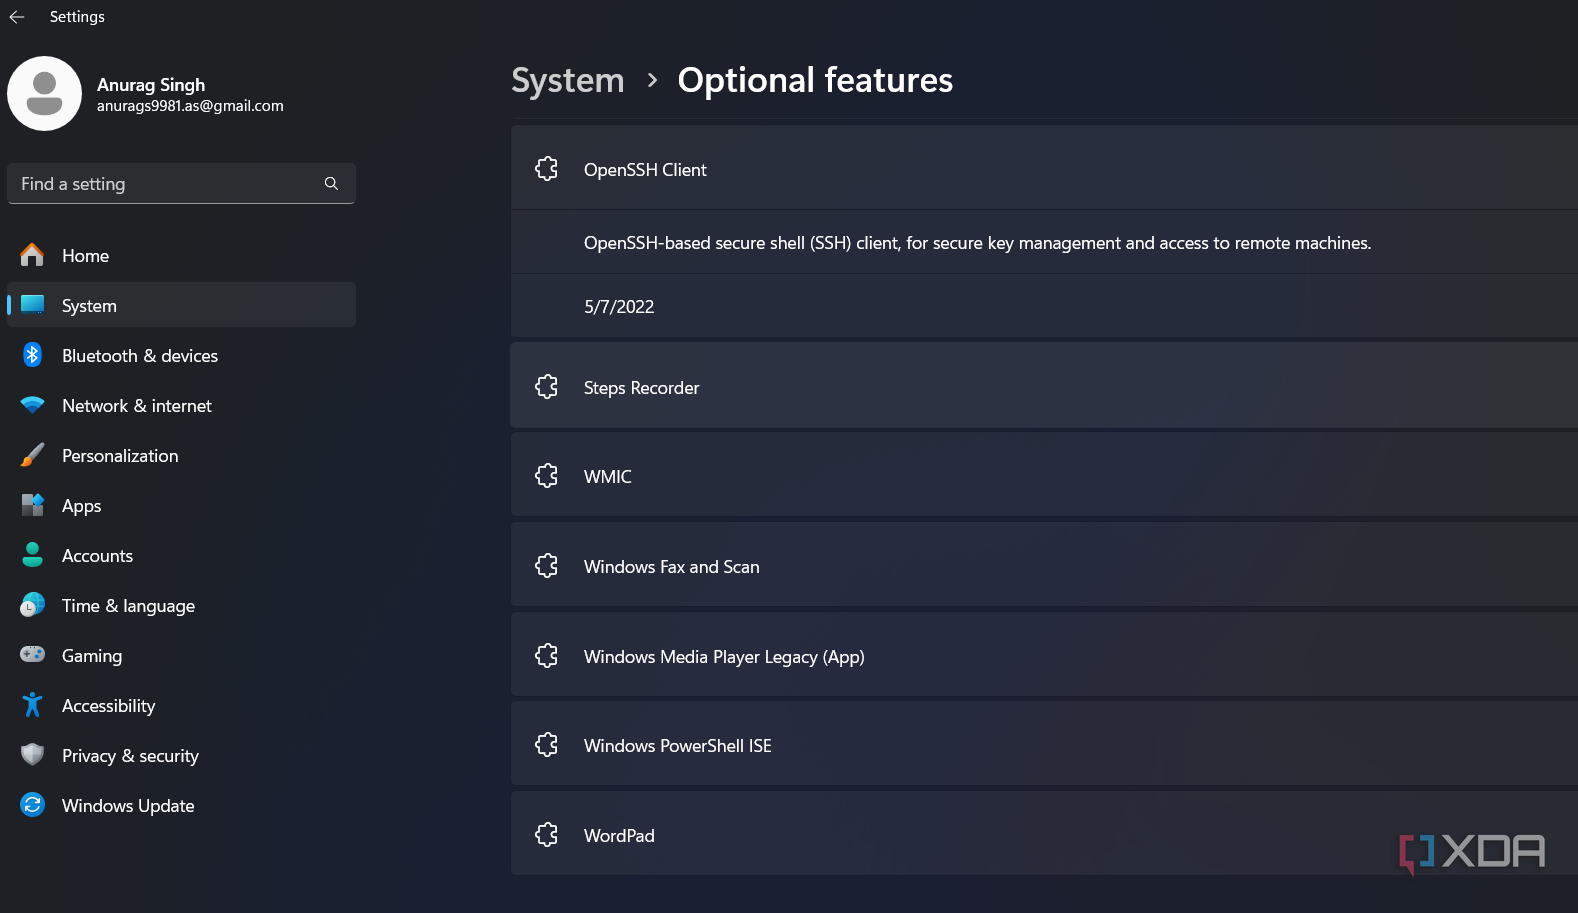This screenshot has height=913, width=1578.
Task: Click the Gaming controller icon
Action: pyautogui.click(x=32, y=655)
